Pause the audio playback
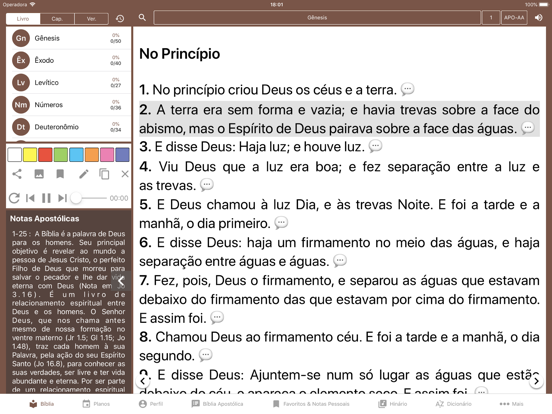Image resolution: width=552 pixels, height=414 pixels. tap(46, 198)
